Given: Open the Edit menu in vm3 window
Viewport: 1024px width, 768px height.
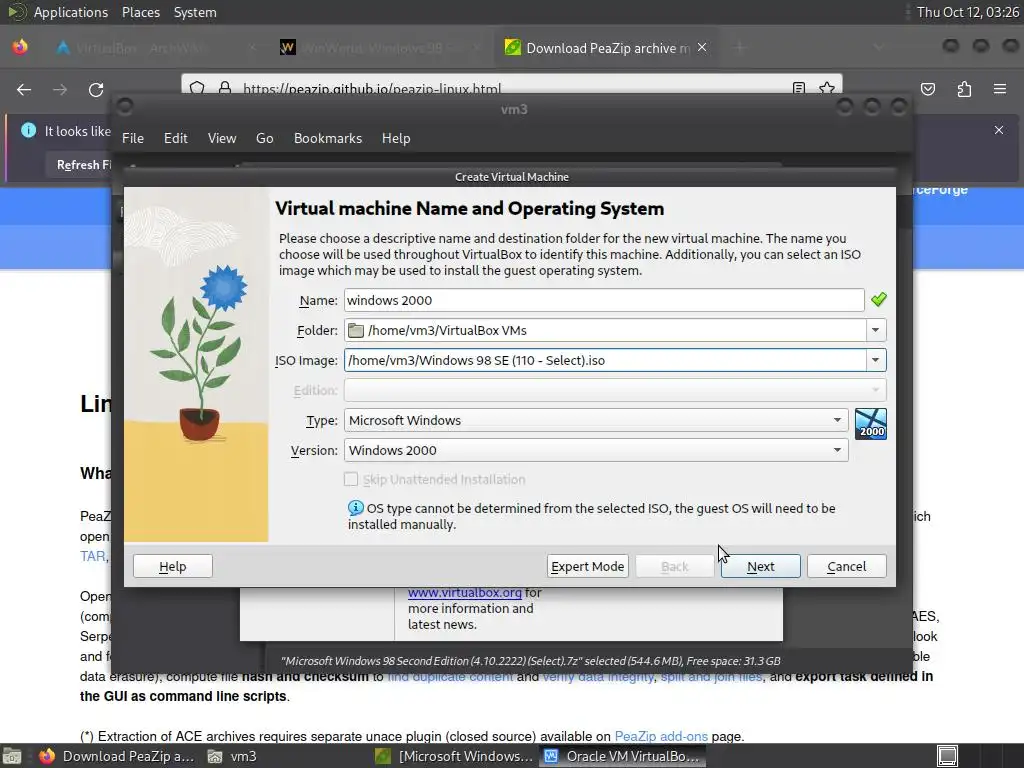Looking at the screenshot, I should 176,138.
